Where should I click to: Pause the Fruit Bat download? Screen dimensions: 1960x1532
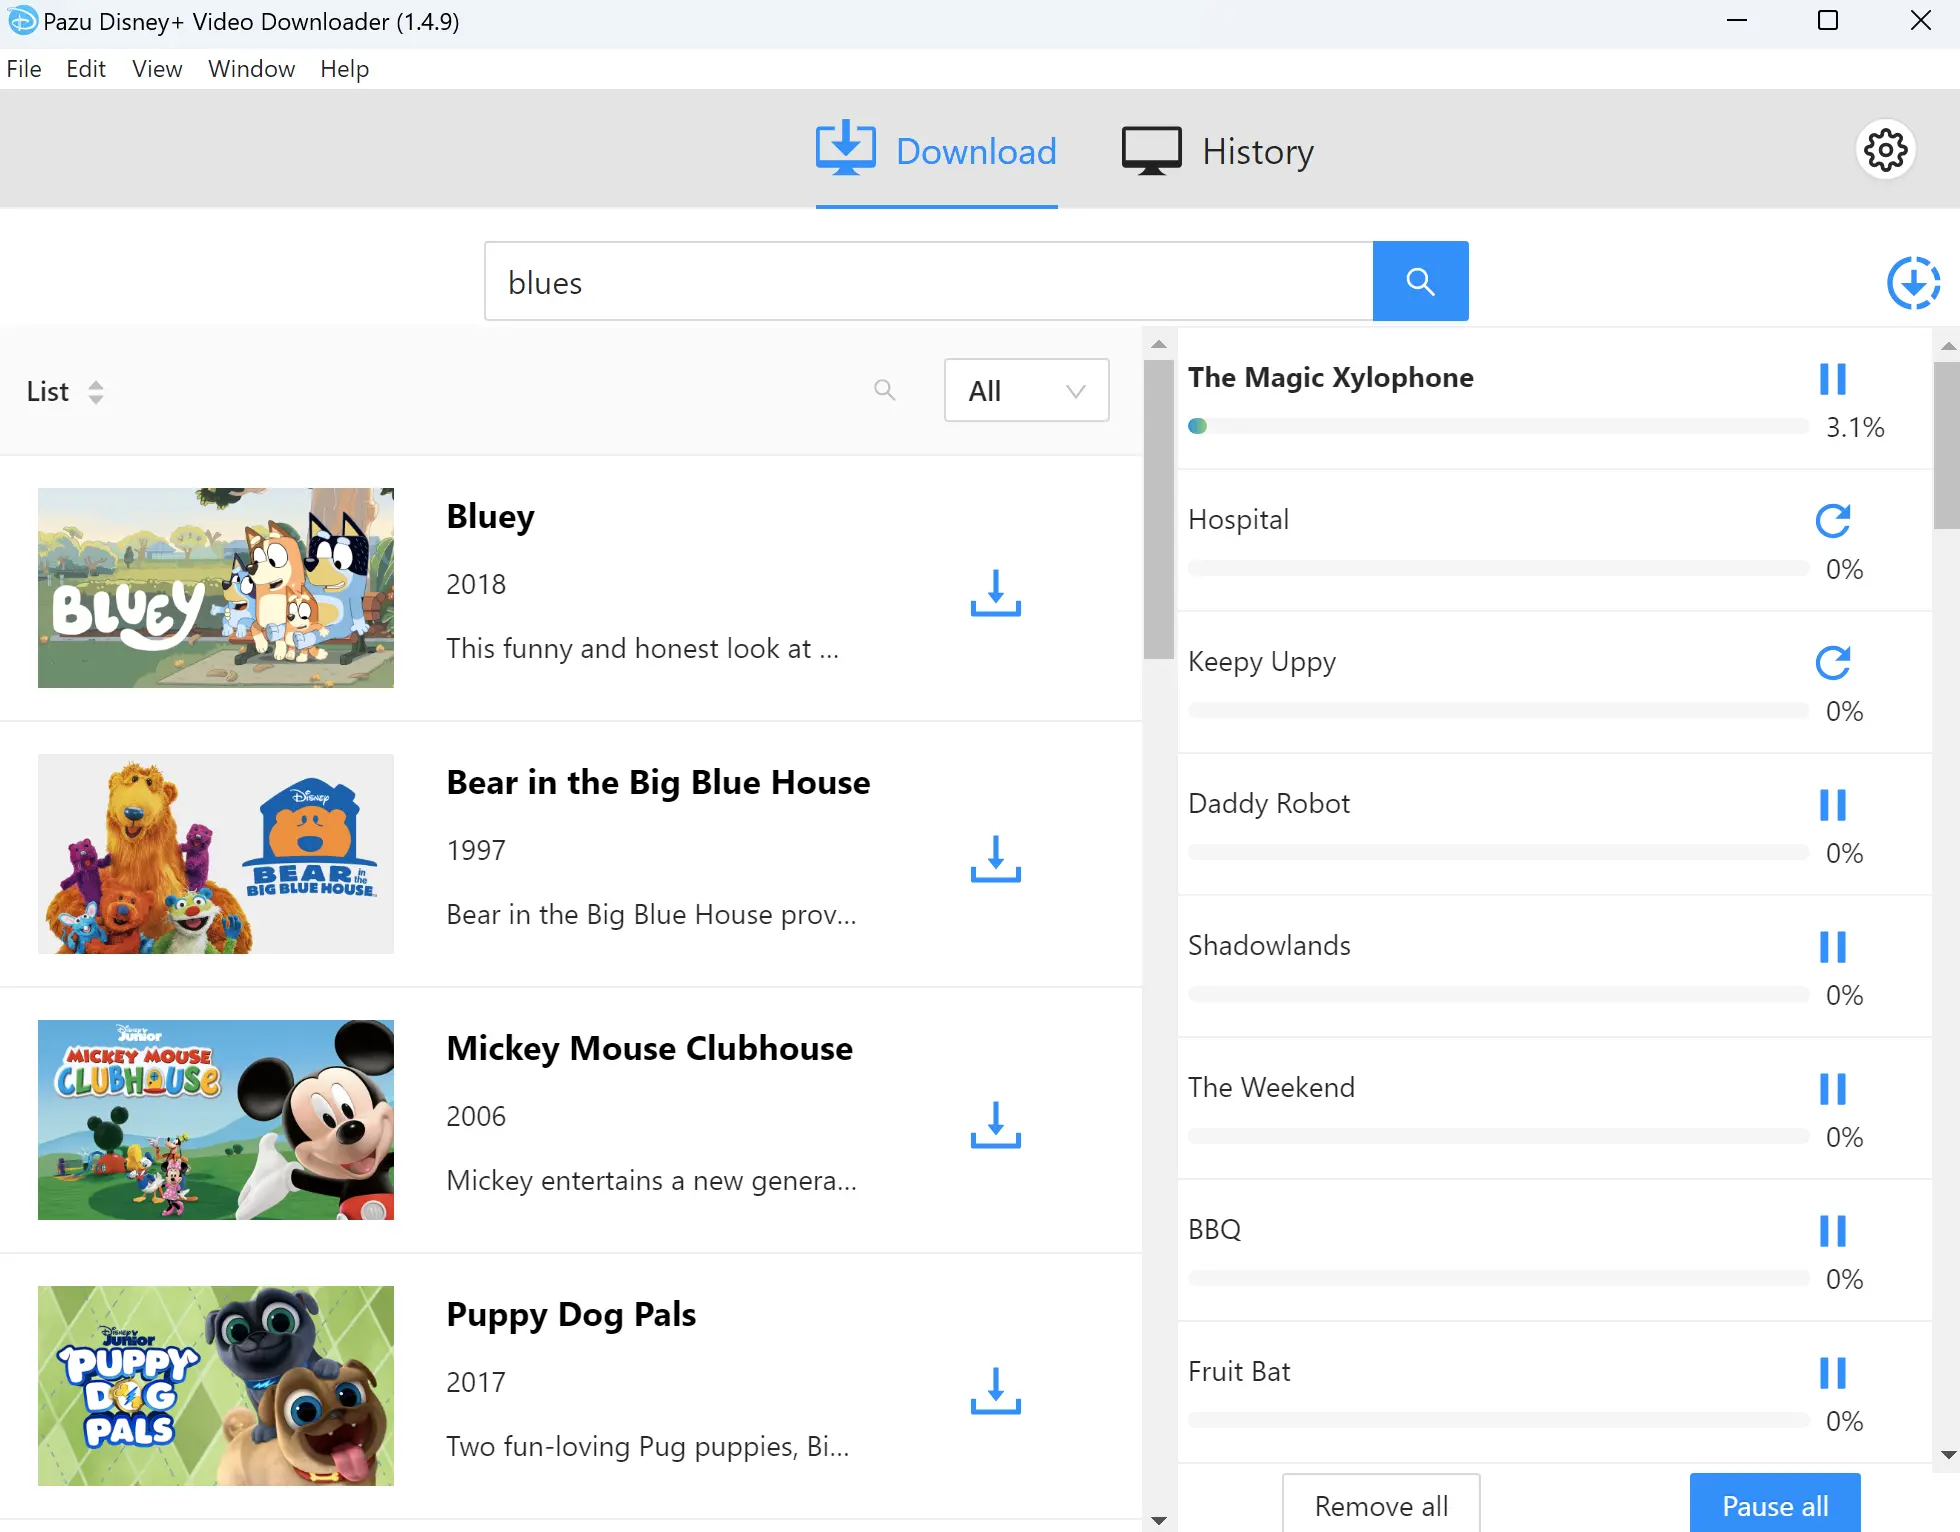[x=1832, y=1373]
